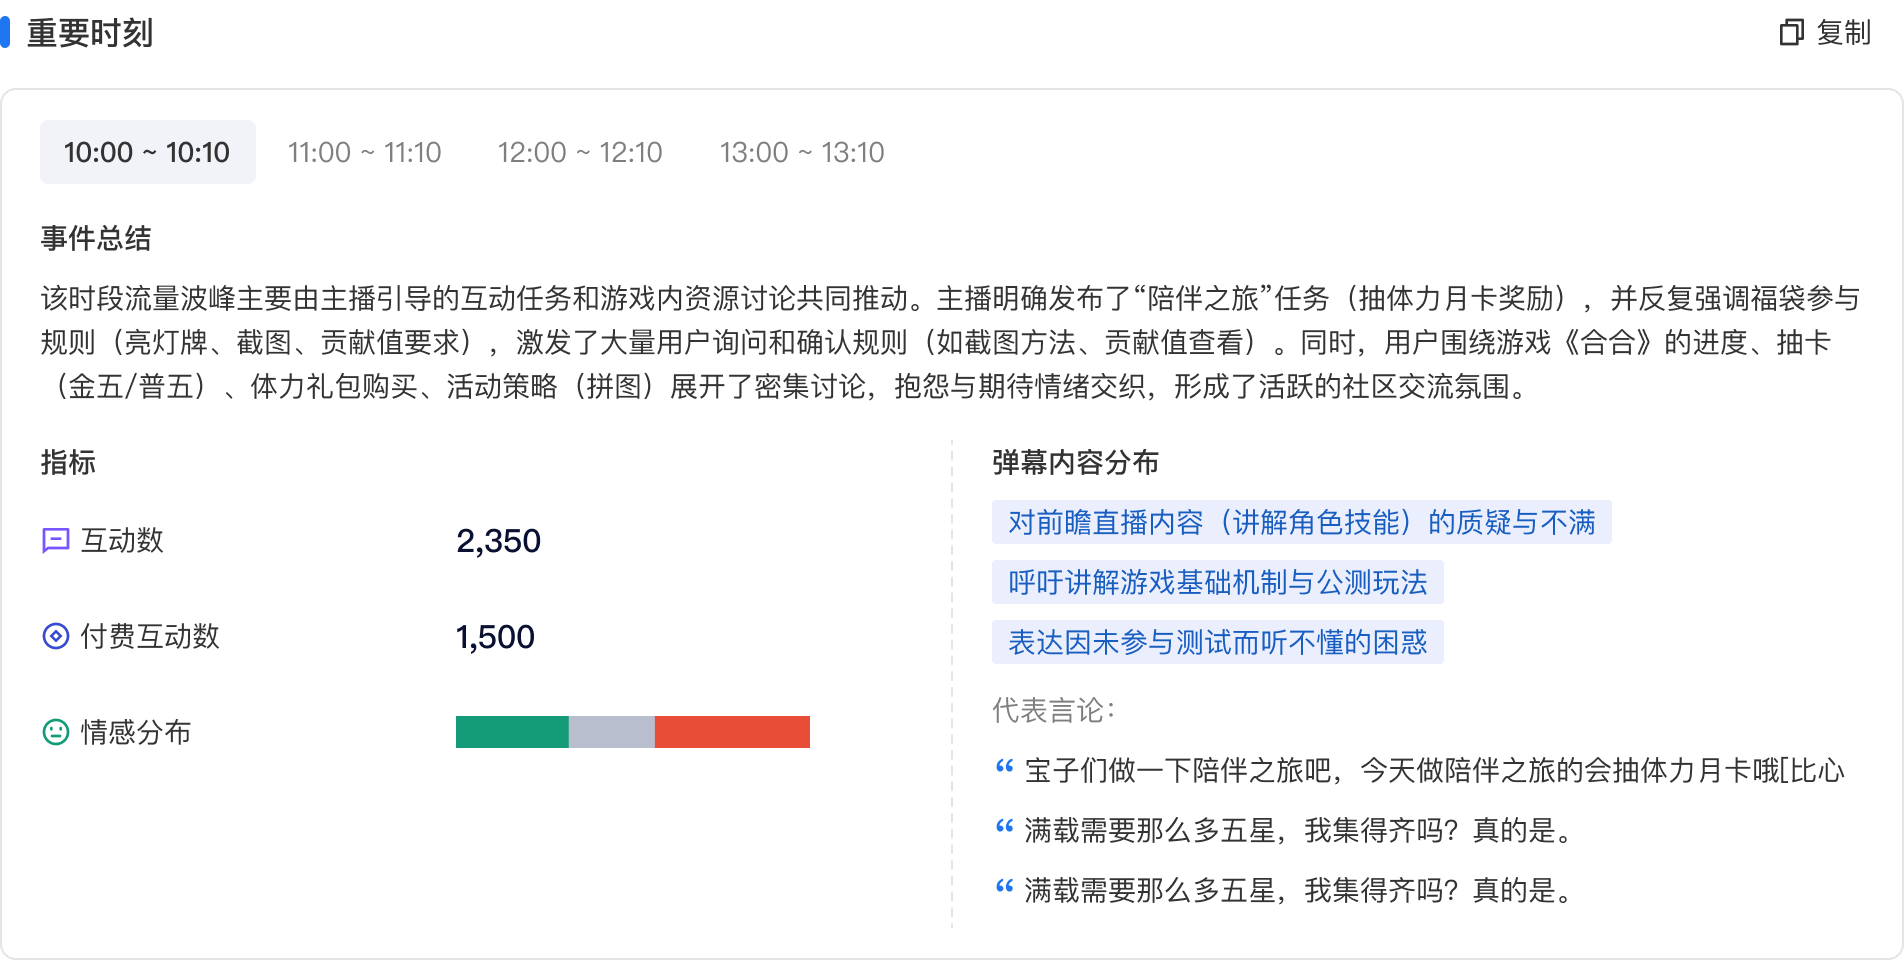Click the event summary paragraph text
Viewport: 1904px width, 960px height.
(950, 342)
